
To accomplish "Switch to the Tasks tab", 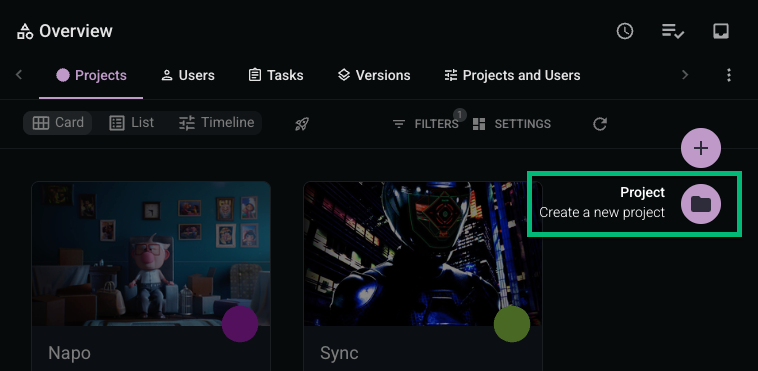I will tap(276, 75).
